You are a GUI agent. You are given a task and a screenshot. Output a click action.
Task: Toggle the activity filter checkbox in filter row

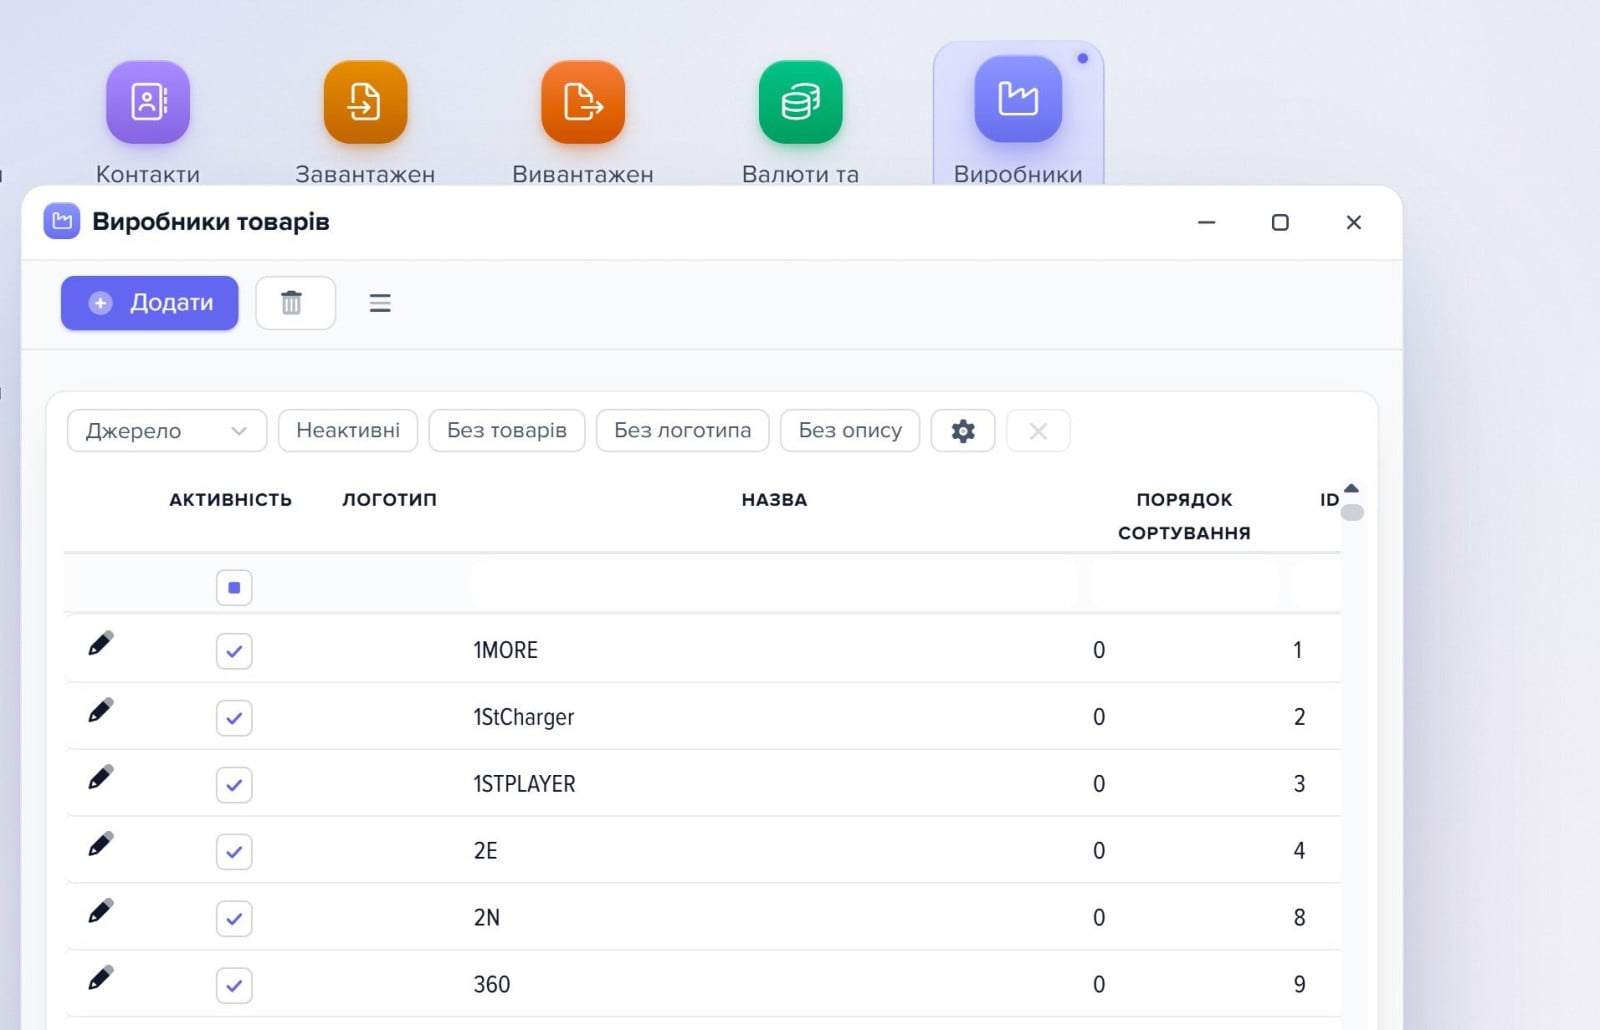234,587
